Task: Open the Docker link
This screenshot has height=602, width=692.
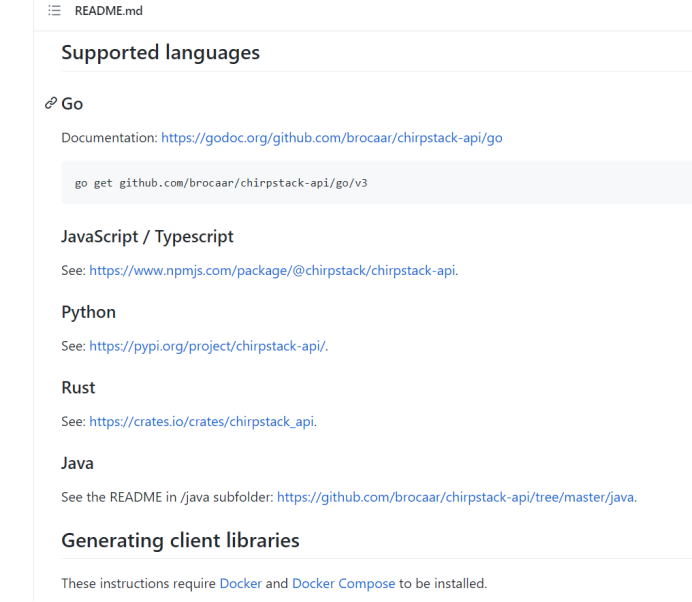Action: 240,583
